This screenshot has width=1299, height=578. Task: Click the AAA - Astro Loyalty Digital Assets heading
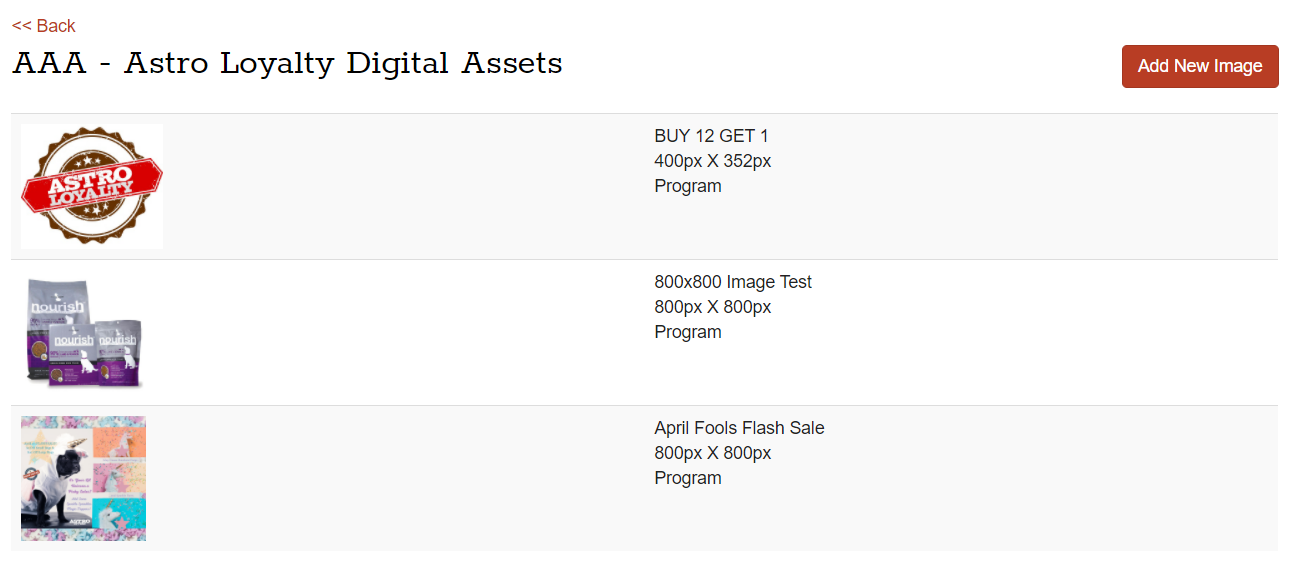[x=287, y=63]
